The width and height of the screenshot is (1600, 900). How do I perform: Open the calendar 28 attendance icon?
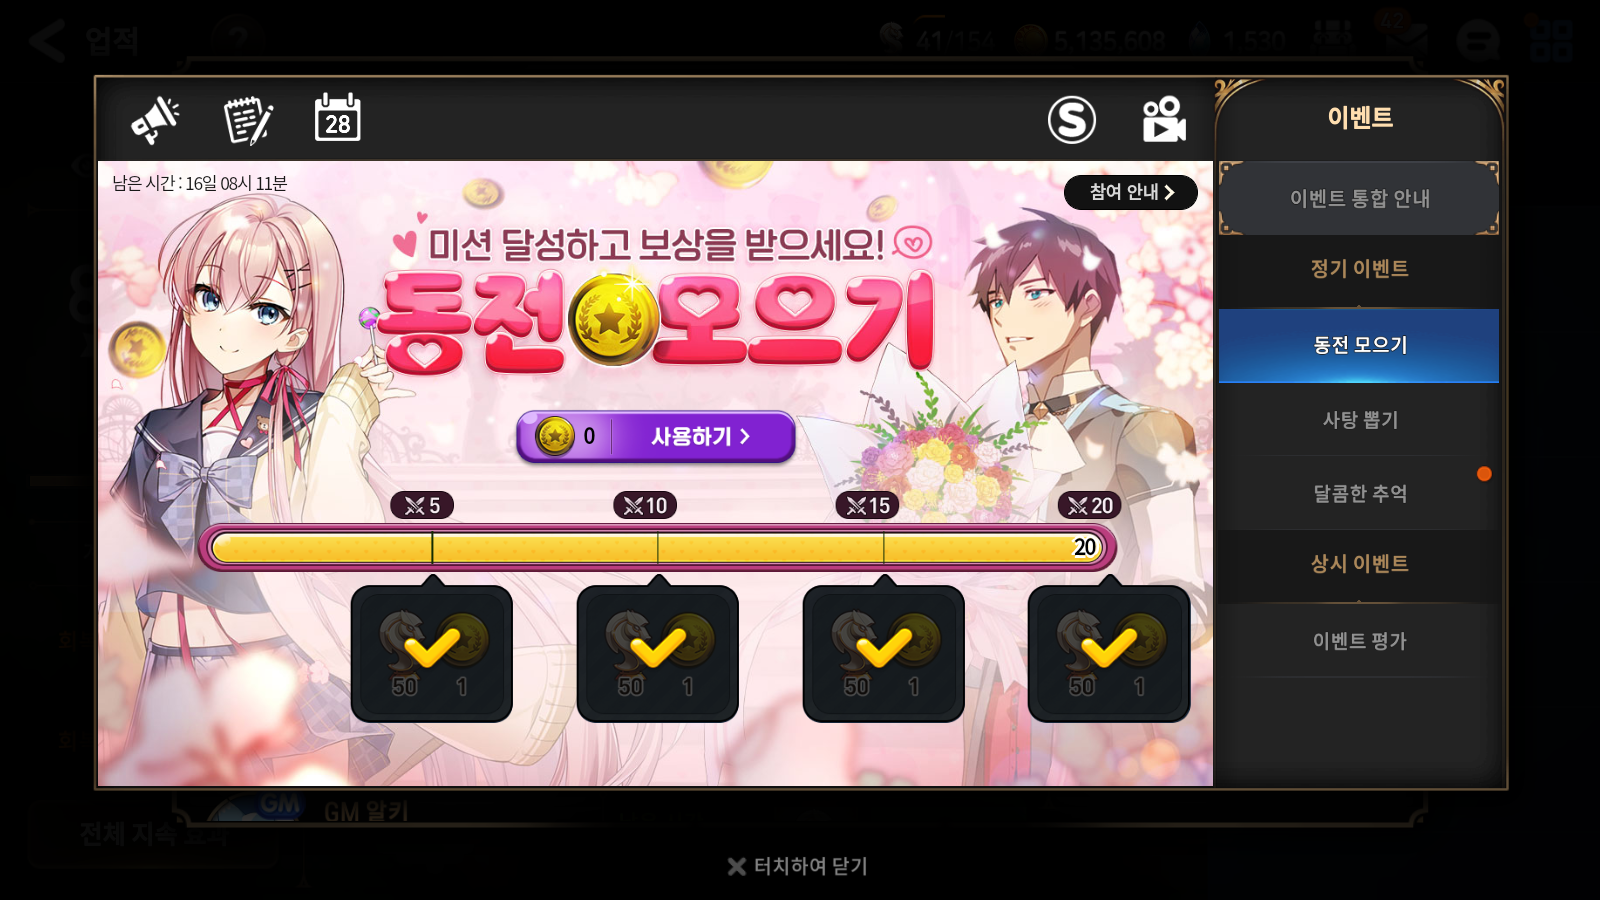(338, 118)
